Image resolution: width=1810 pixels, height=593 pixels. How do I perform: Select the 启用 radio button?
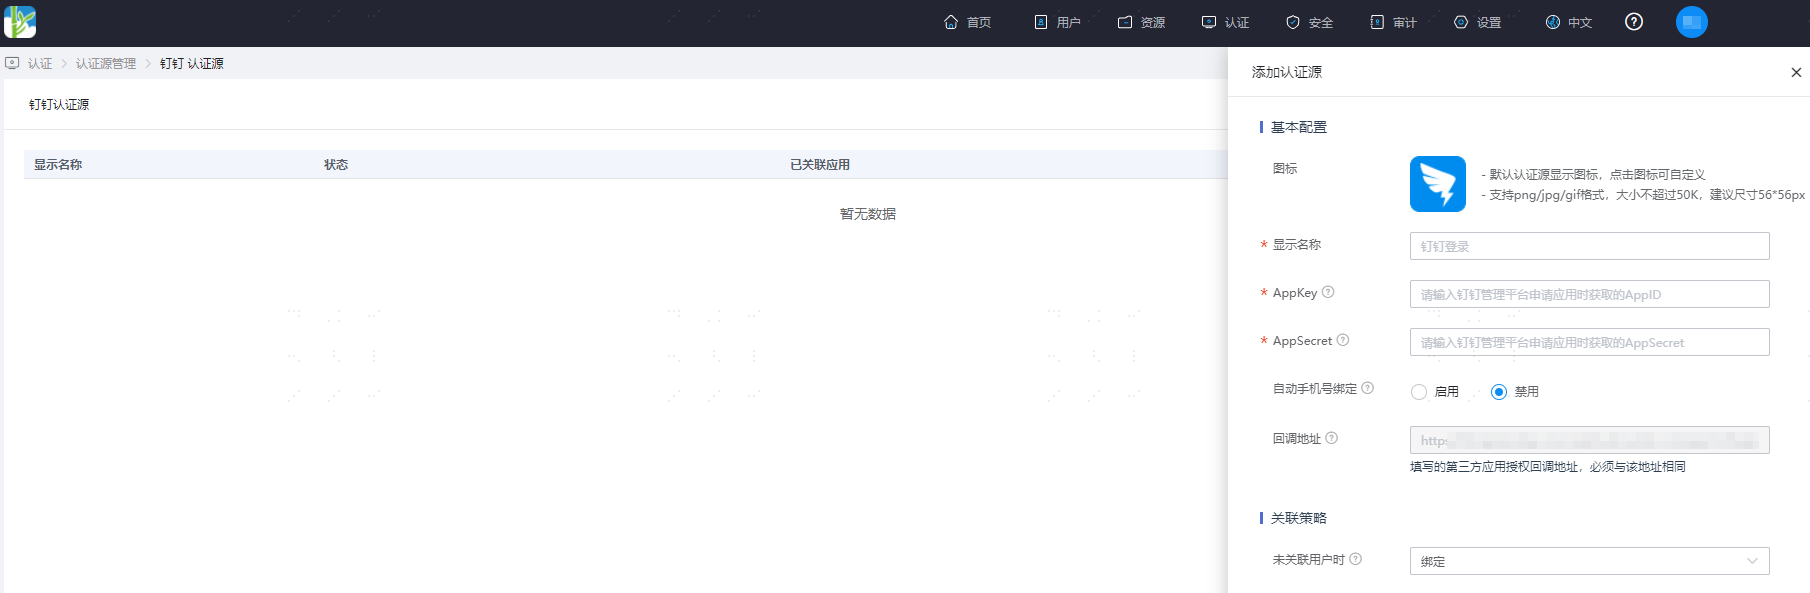1419,392
